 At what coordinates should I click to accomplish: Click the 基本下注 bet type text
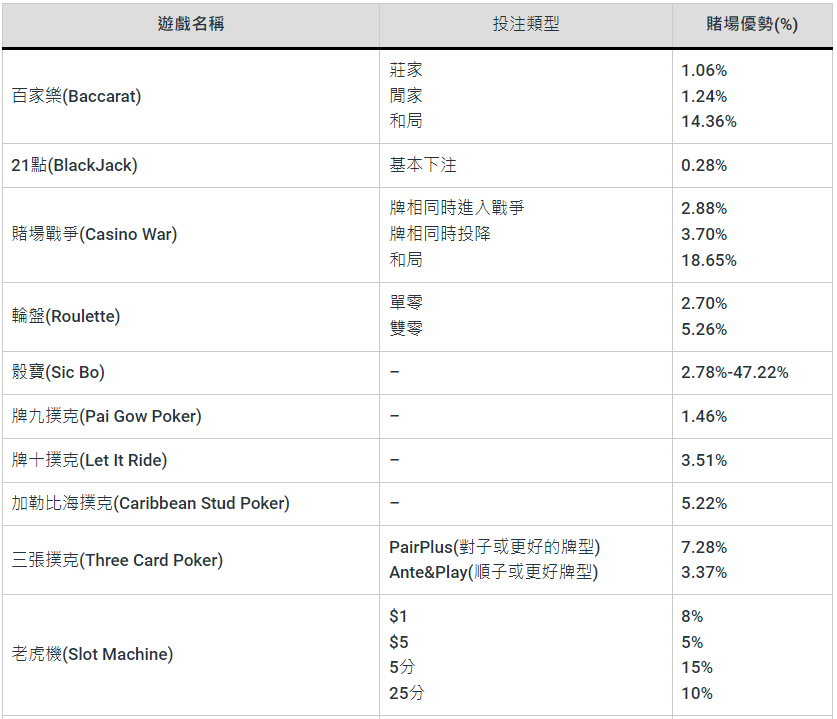tap(422, 166)
